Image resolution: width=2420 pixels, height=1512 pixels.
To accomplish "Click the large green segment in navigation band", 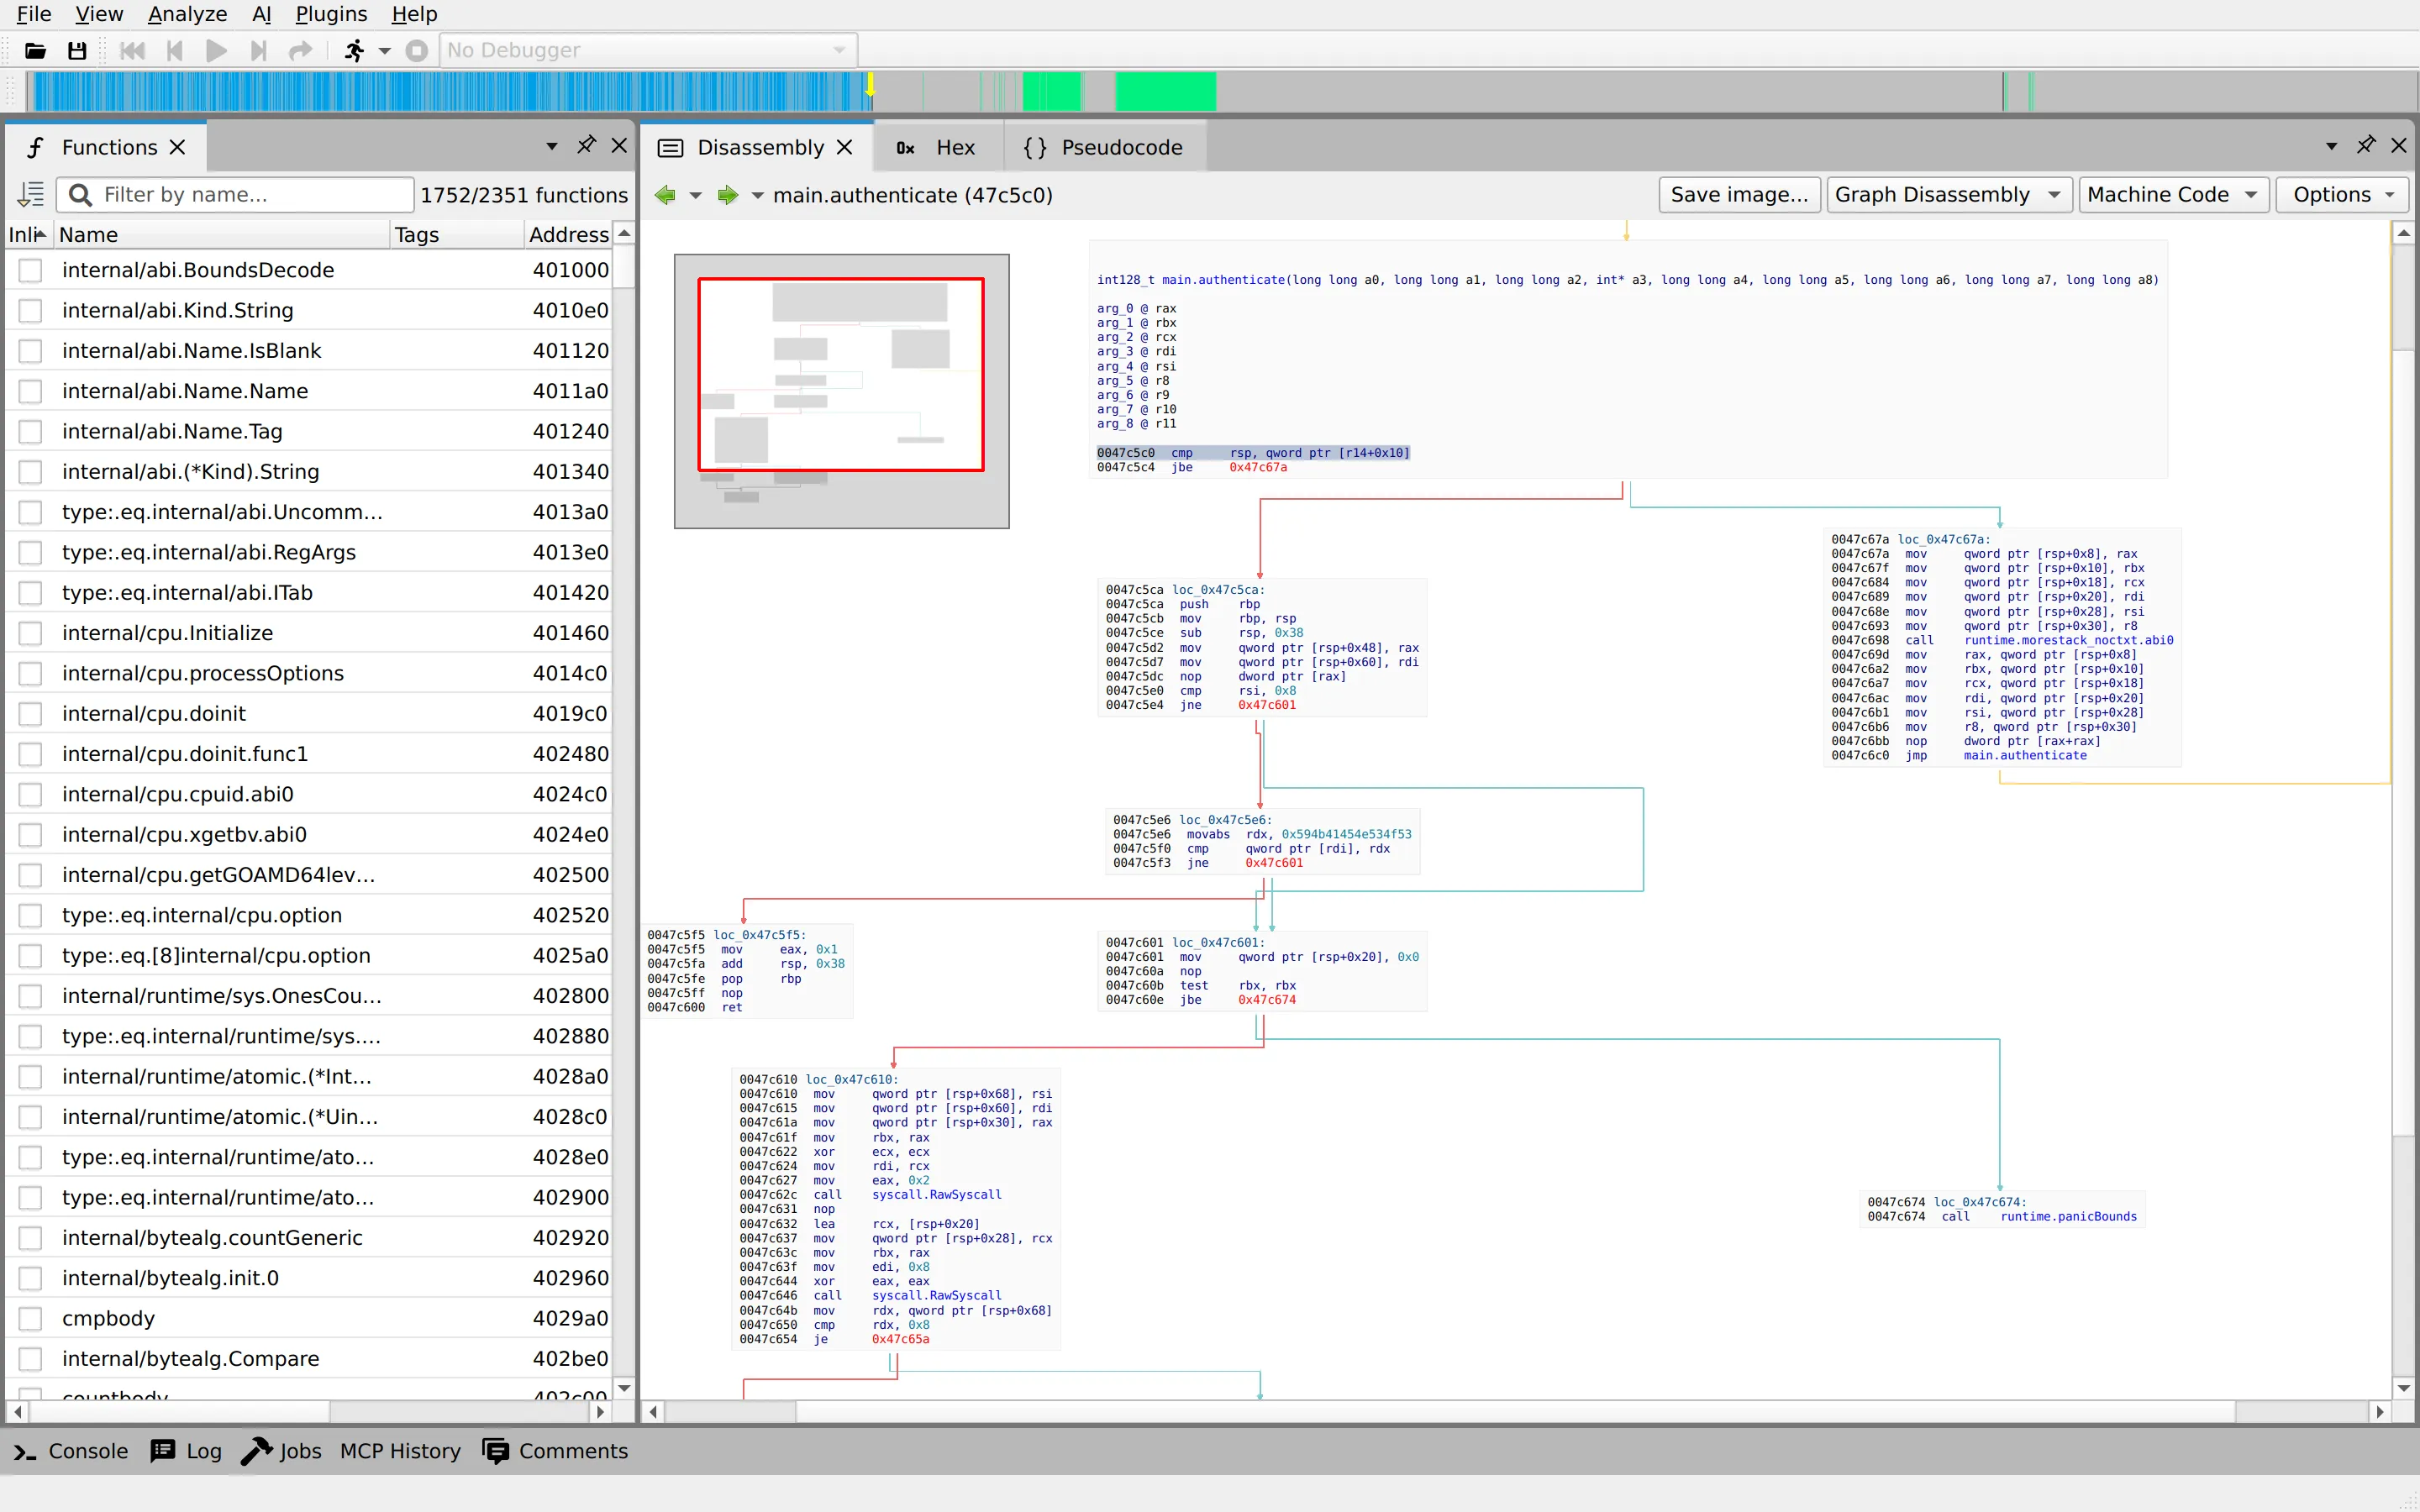I will click(x=1165, y=91).
